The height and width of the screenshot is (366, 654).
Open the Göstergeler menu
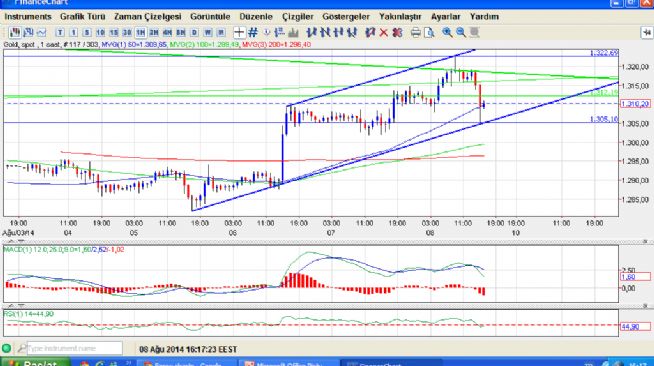(346, 17)
